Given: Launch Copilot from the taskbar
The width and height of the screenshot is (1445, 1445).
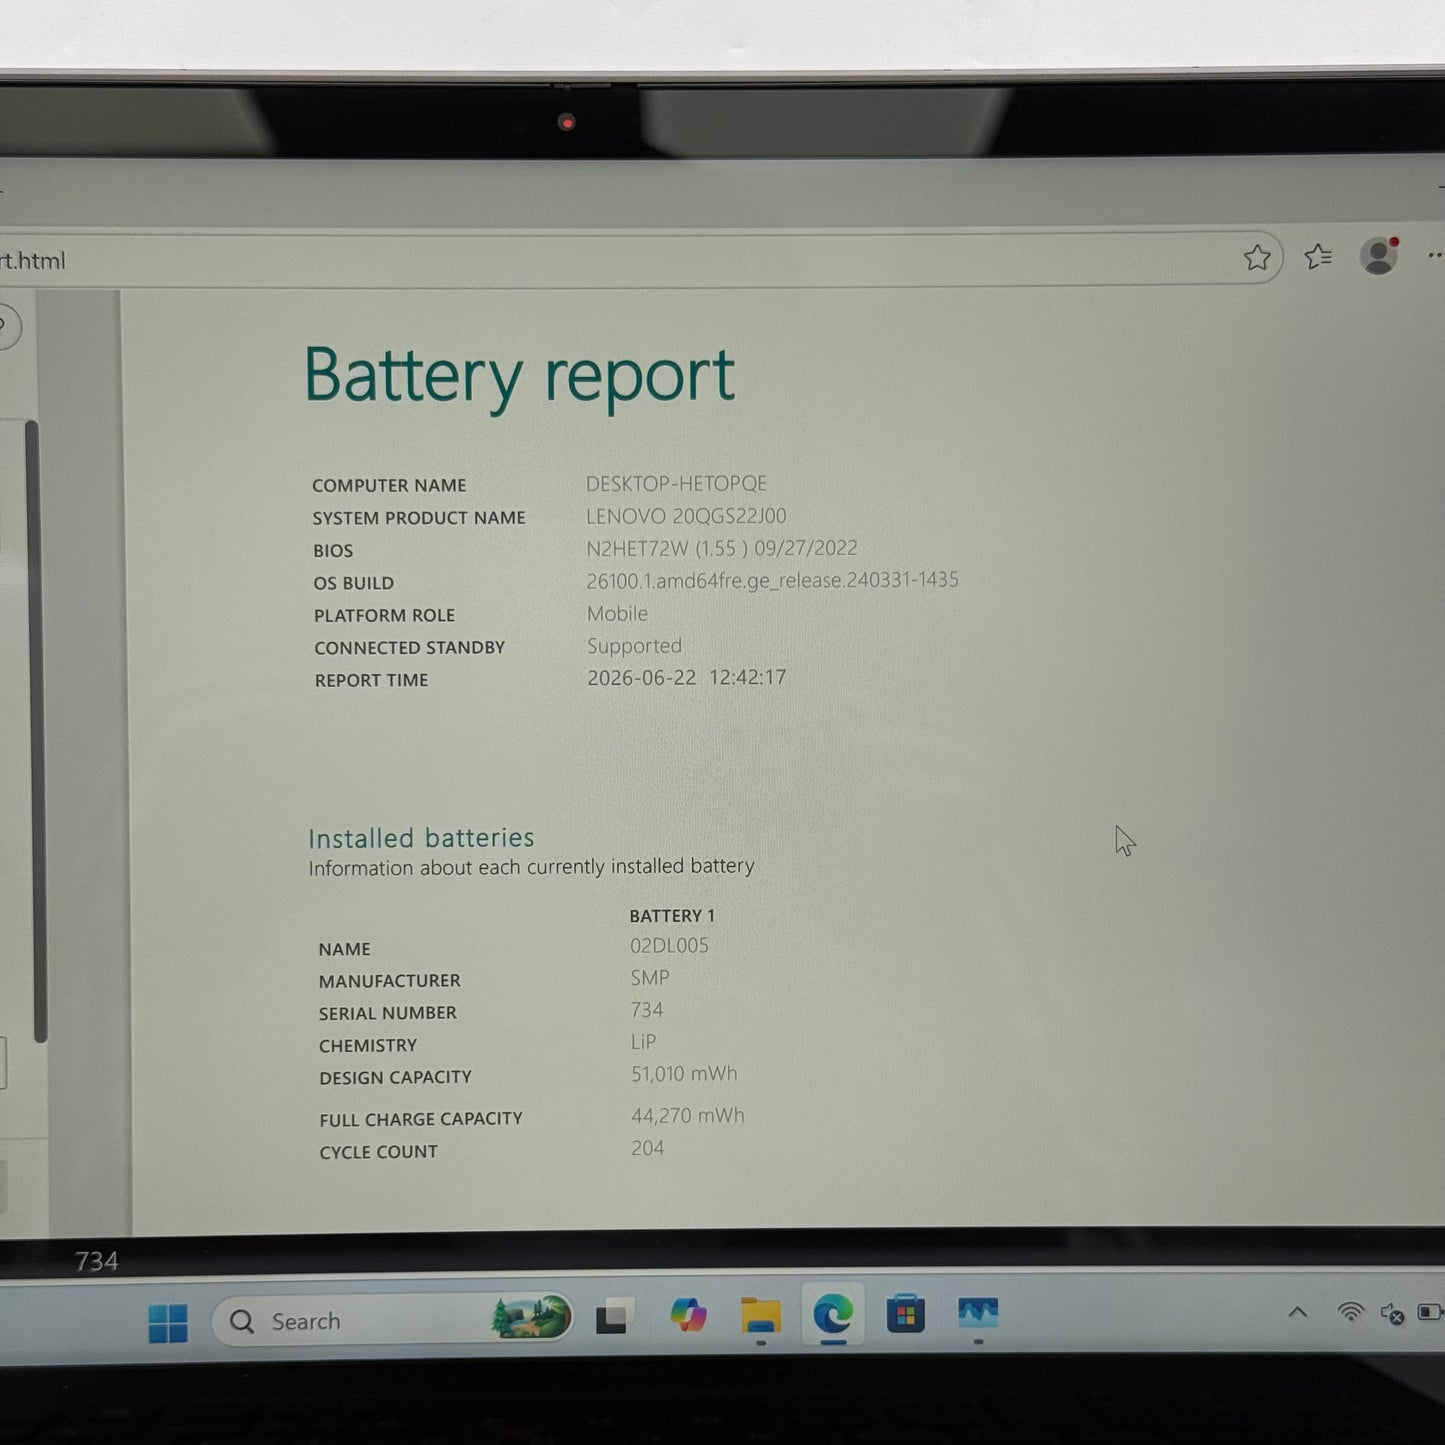Looking at the screenshot, I should [688, 1315].
